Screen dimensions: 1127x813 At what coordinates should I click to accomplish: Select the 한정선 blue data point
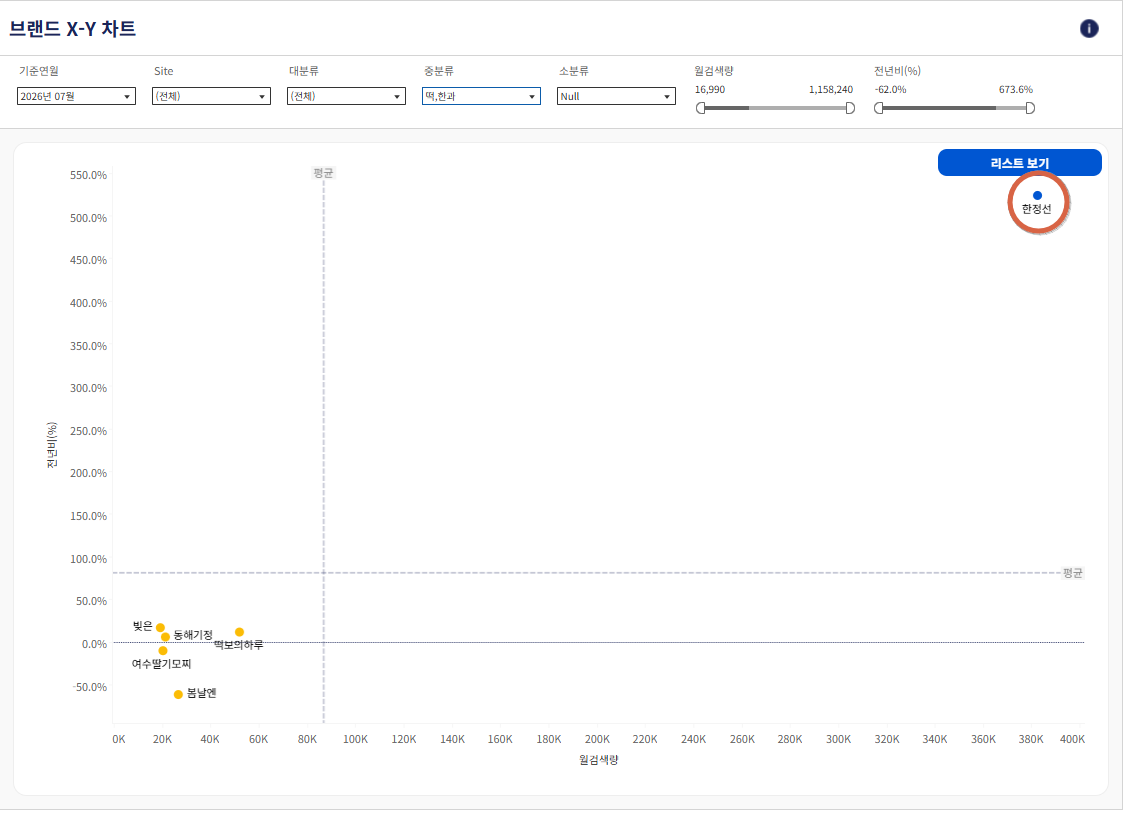(x=1037, y=196)
